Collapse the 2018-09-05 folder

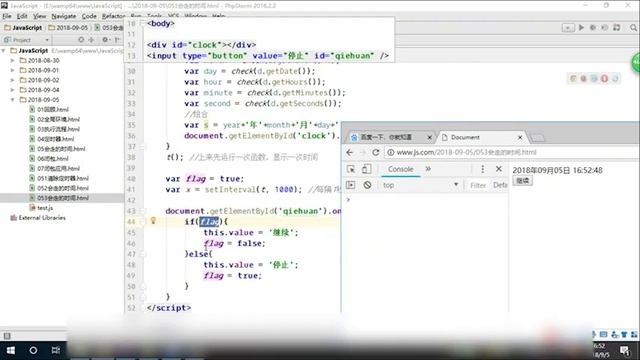tap(12, 100)
